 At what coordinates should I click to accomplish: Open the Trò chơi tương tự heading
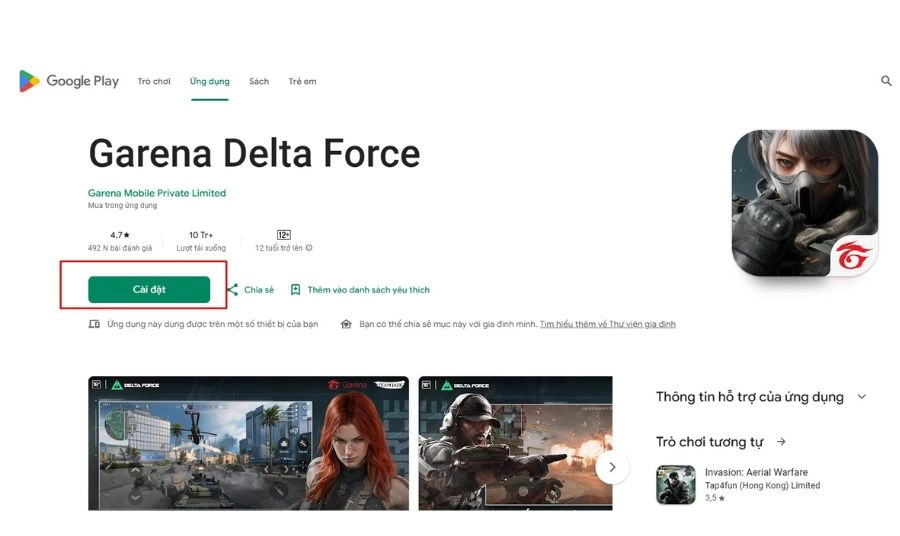coord(709,442)
